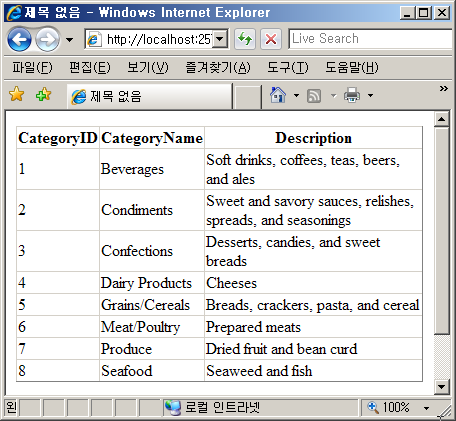Click the Forward navigation arrow
The width and height of the screenshot is (456, 421).
point(47,39)
